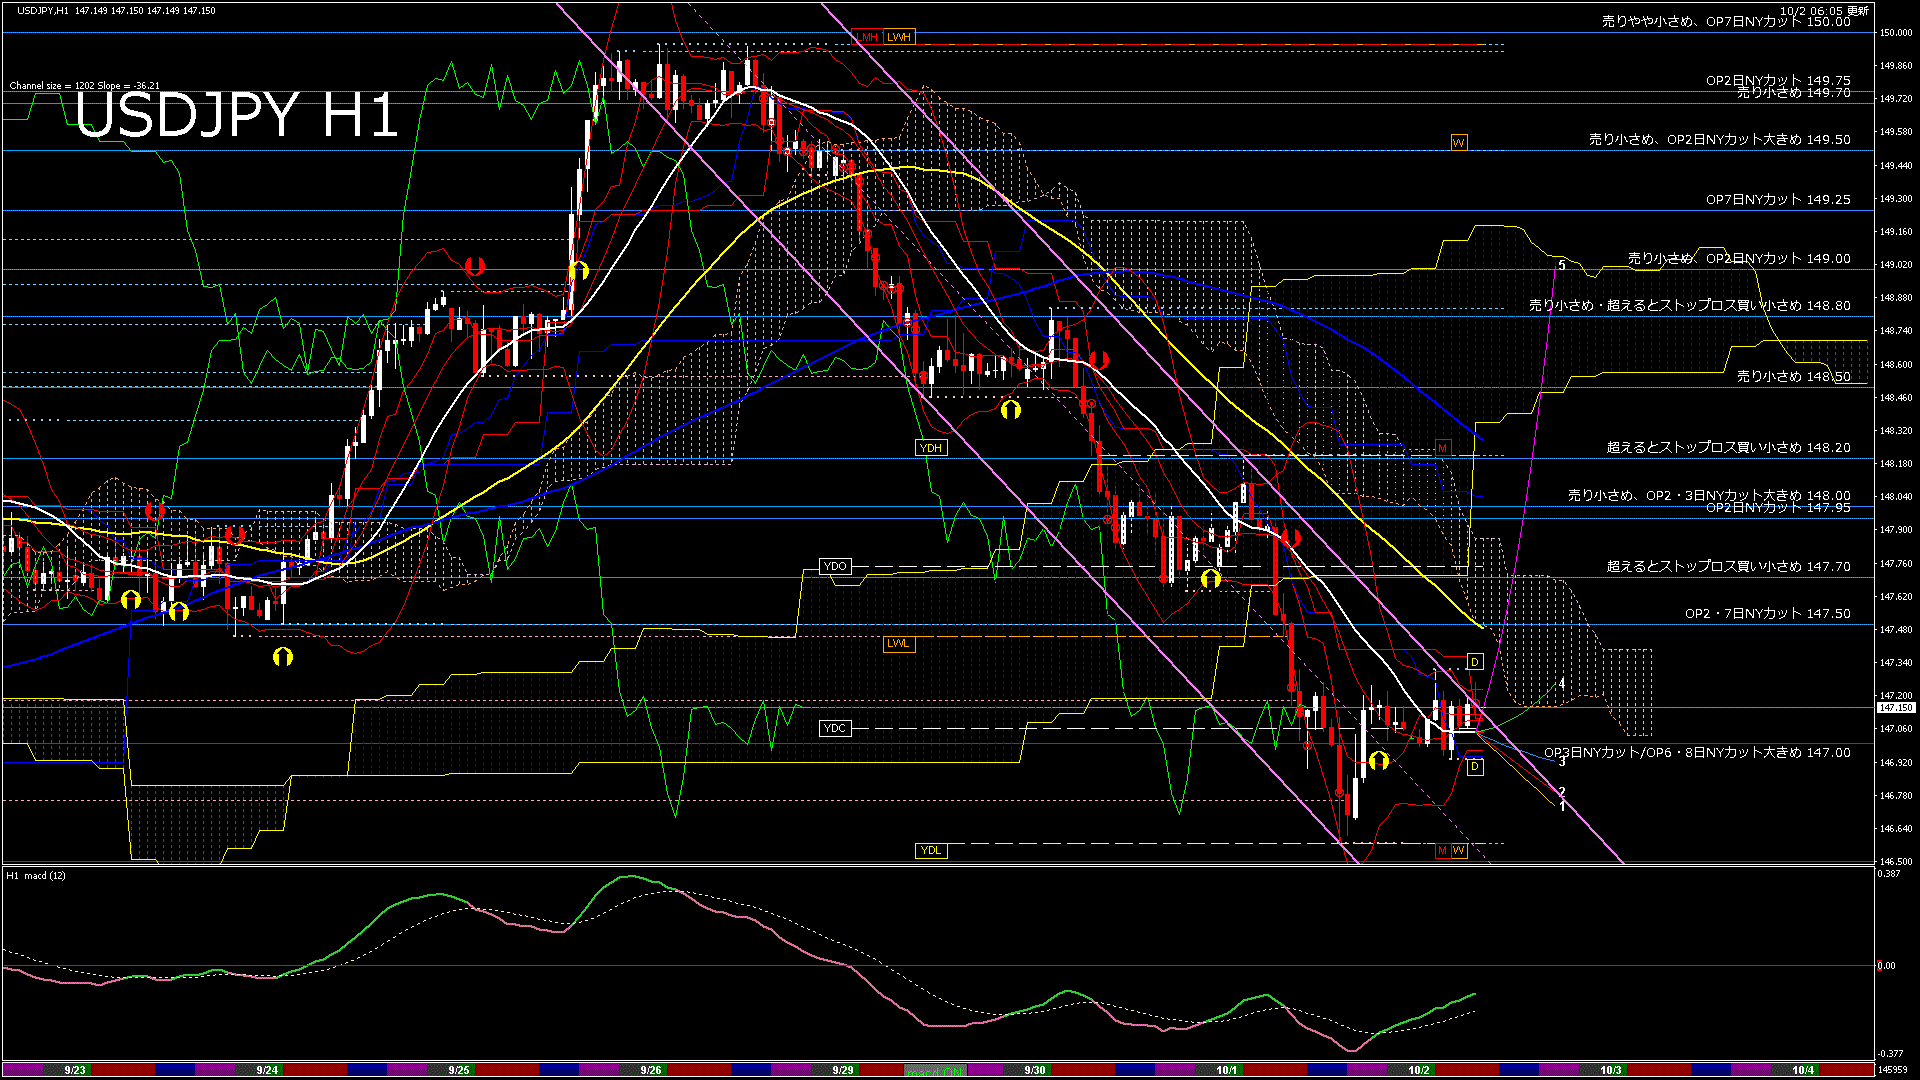Select the YDH yesterday-high label
This screenshot has height=1080, width=1920.
(x=930, y=448)
